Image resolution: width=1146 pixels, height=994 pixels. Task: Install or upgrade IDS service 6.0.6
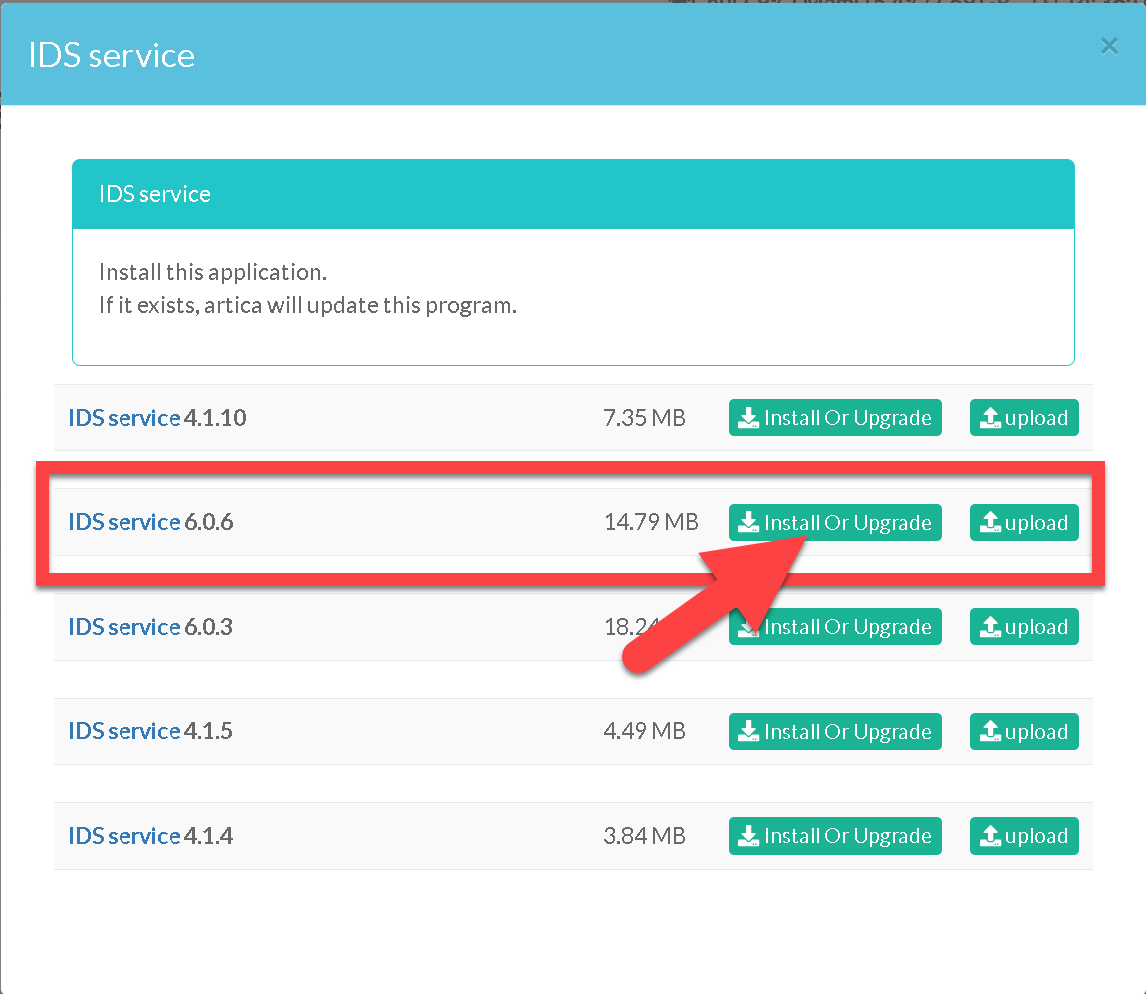[835, 523]
